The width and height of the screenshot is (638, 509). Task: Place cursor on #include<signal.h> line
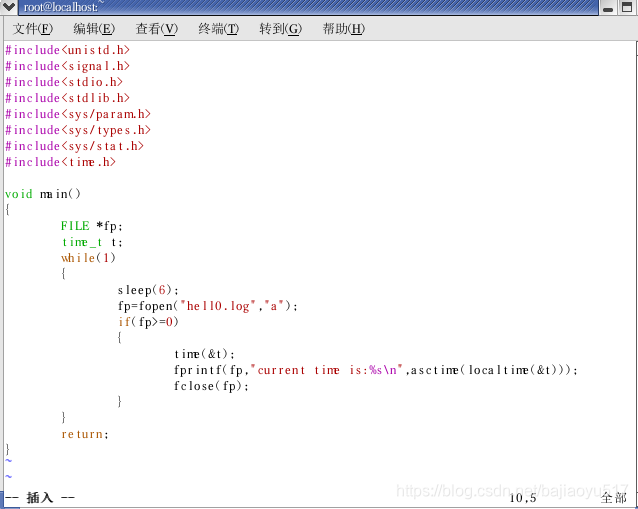[68, 66]
